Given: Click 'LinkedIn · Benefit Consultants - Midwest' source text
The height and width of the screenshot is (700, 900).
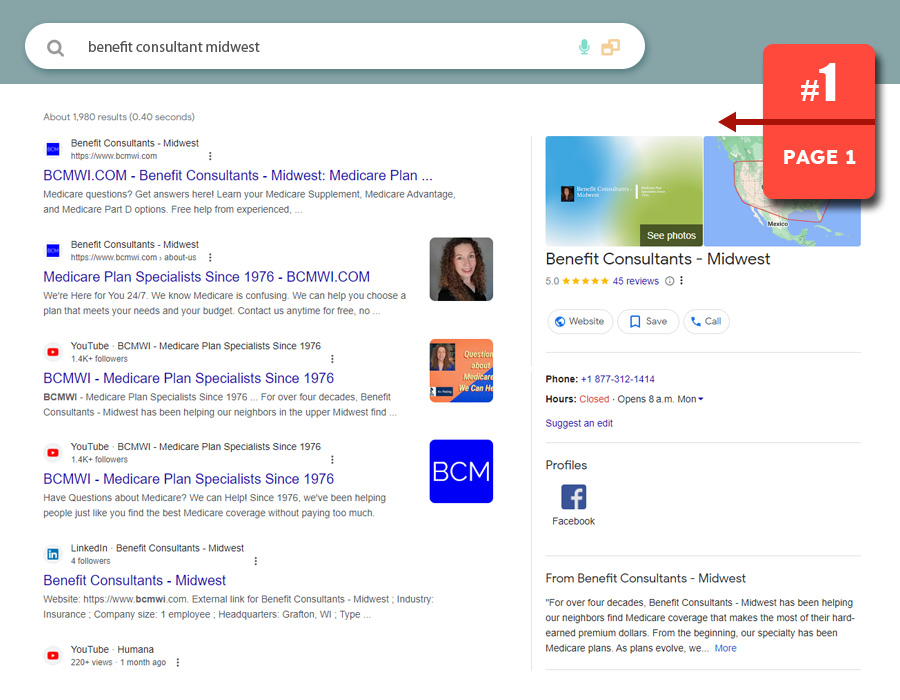Looking at the screenshot, I should pos(157,548).
